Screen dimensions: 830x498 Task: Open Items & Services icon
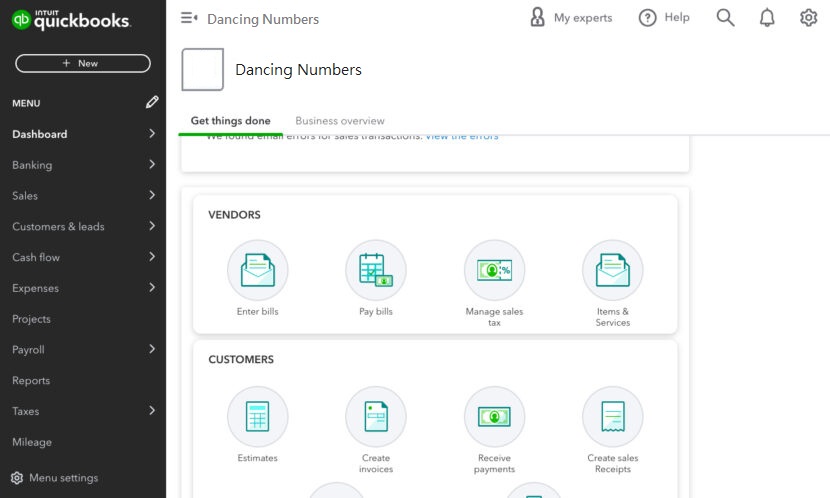point(612,270)
